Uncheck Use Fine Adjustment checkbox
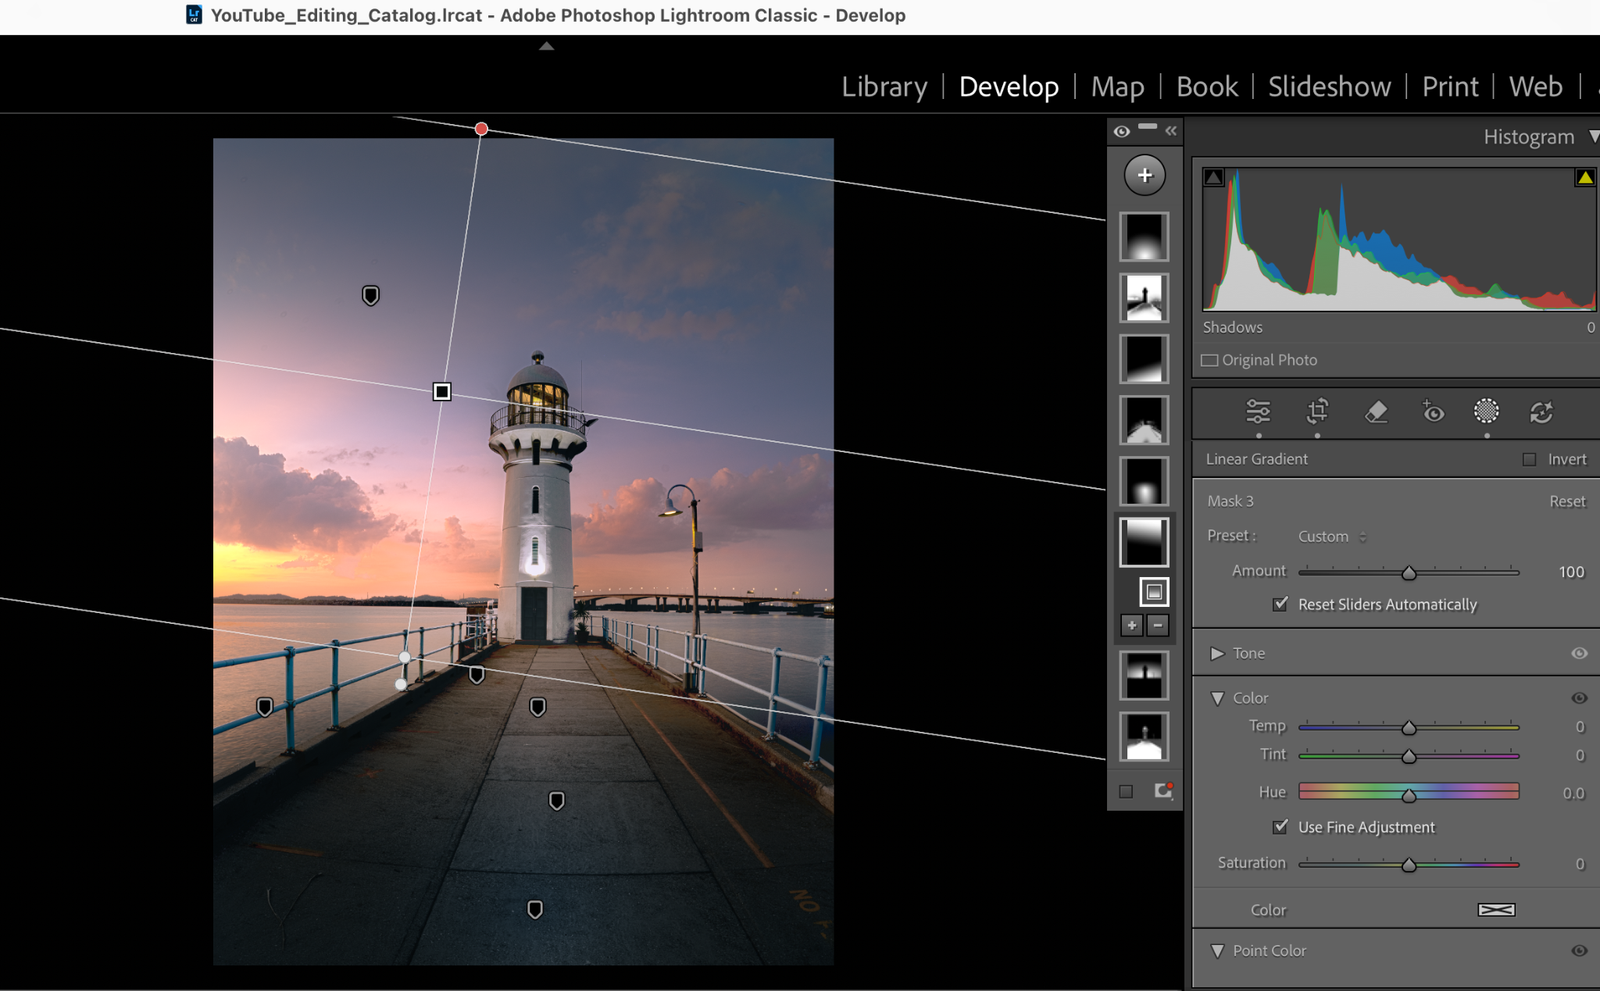The image size is (1600, 991). [x=1280, y=827]
